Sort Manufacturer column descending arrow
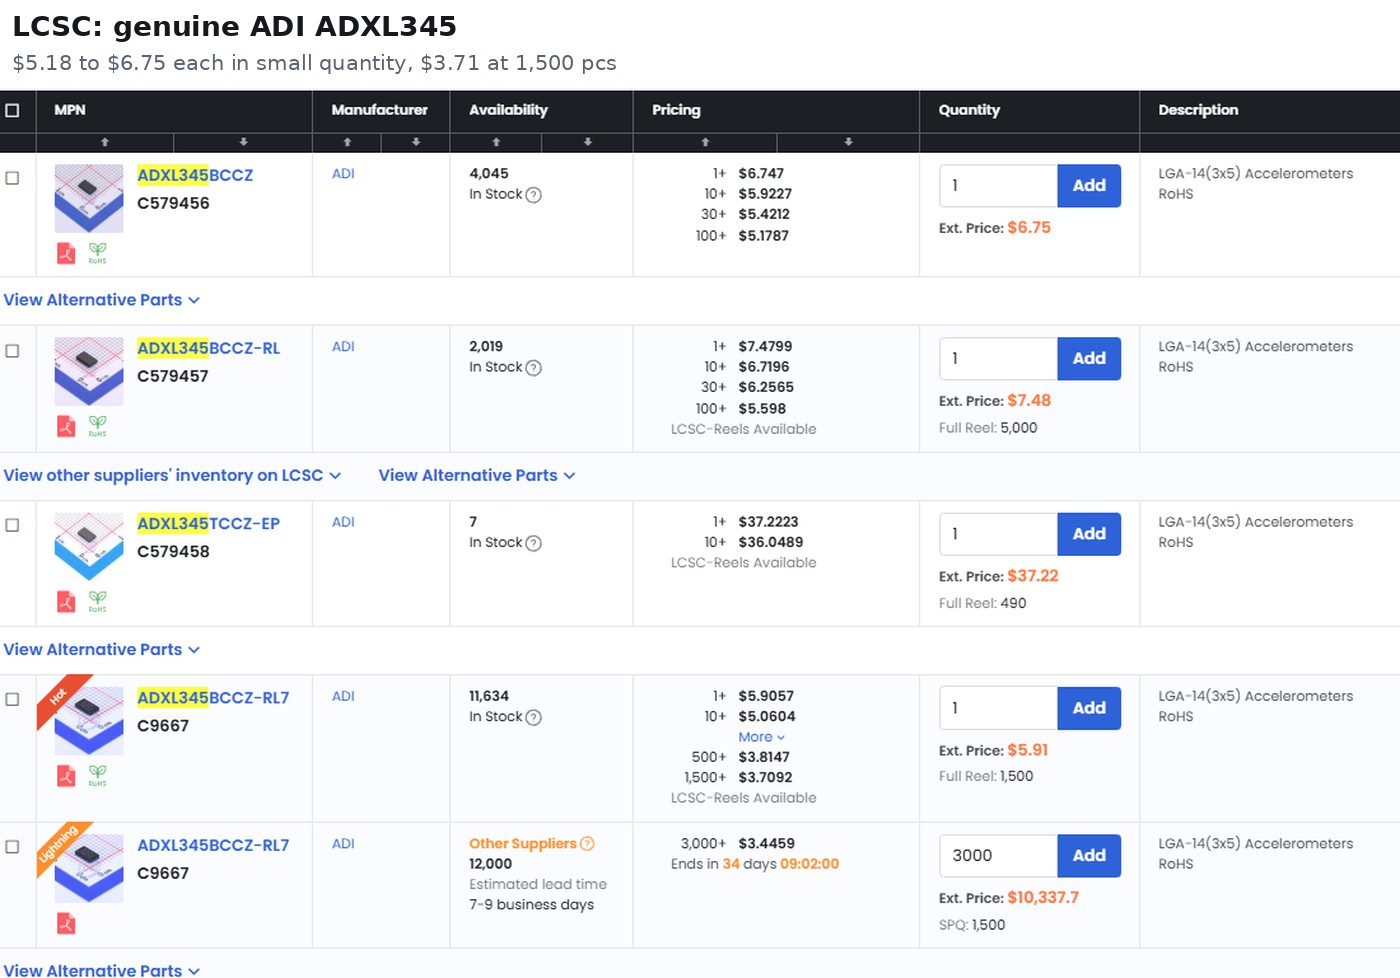The image size is (1400, 978). pos(416,142)
